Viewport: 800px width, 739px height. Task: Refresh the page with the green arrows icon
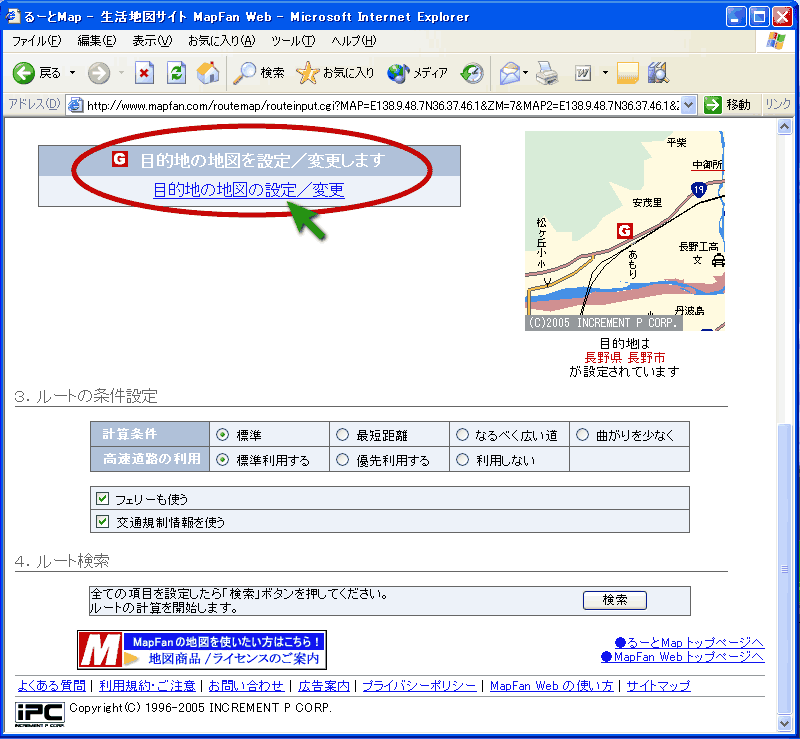coord(177,73)
